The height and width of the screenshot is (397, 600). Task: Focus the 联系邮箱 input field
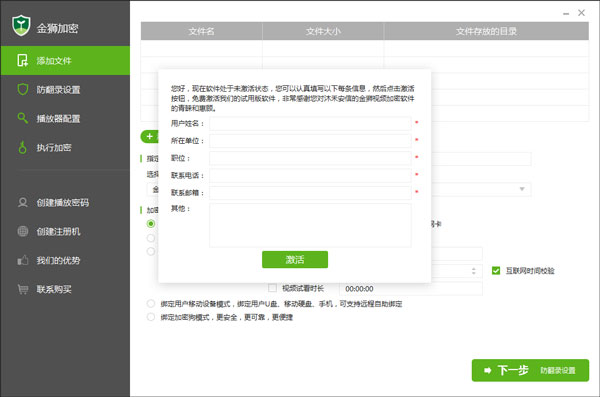click(310, 193)
